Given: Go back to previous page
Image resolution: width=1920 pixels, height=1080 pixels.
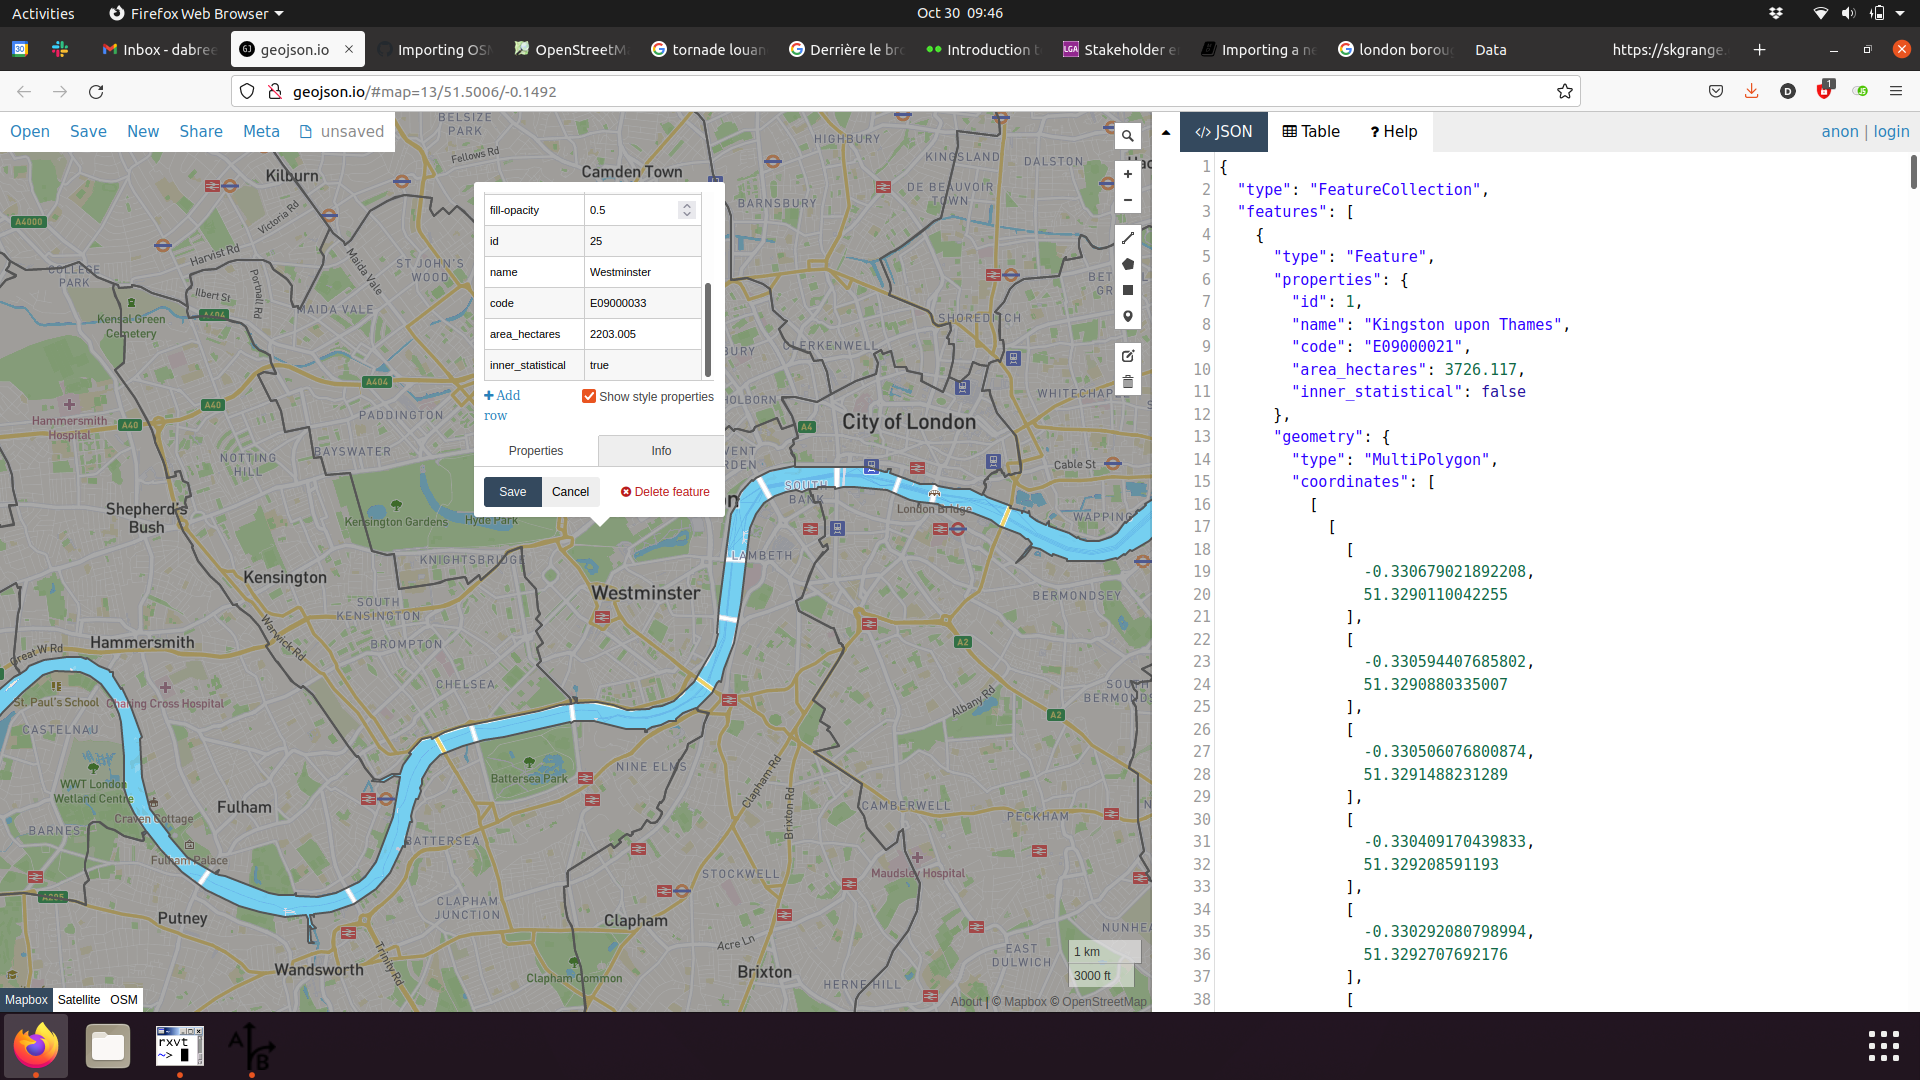Looking at the screenshot, I should click(24, 91).
